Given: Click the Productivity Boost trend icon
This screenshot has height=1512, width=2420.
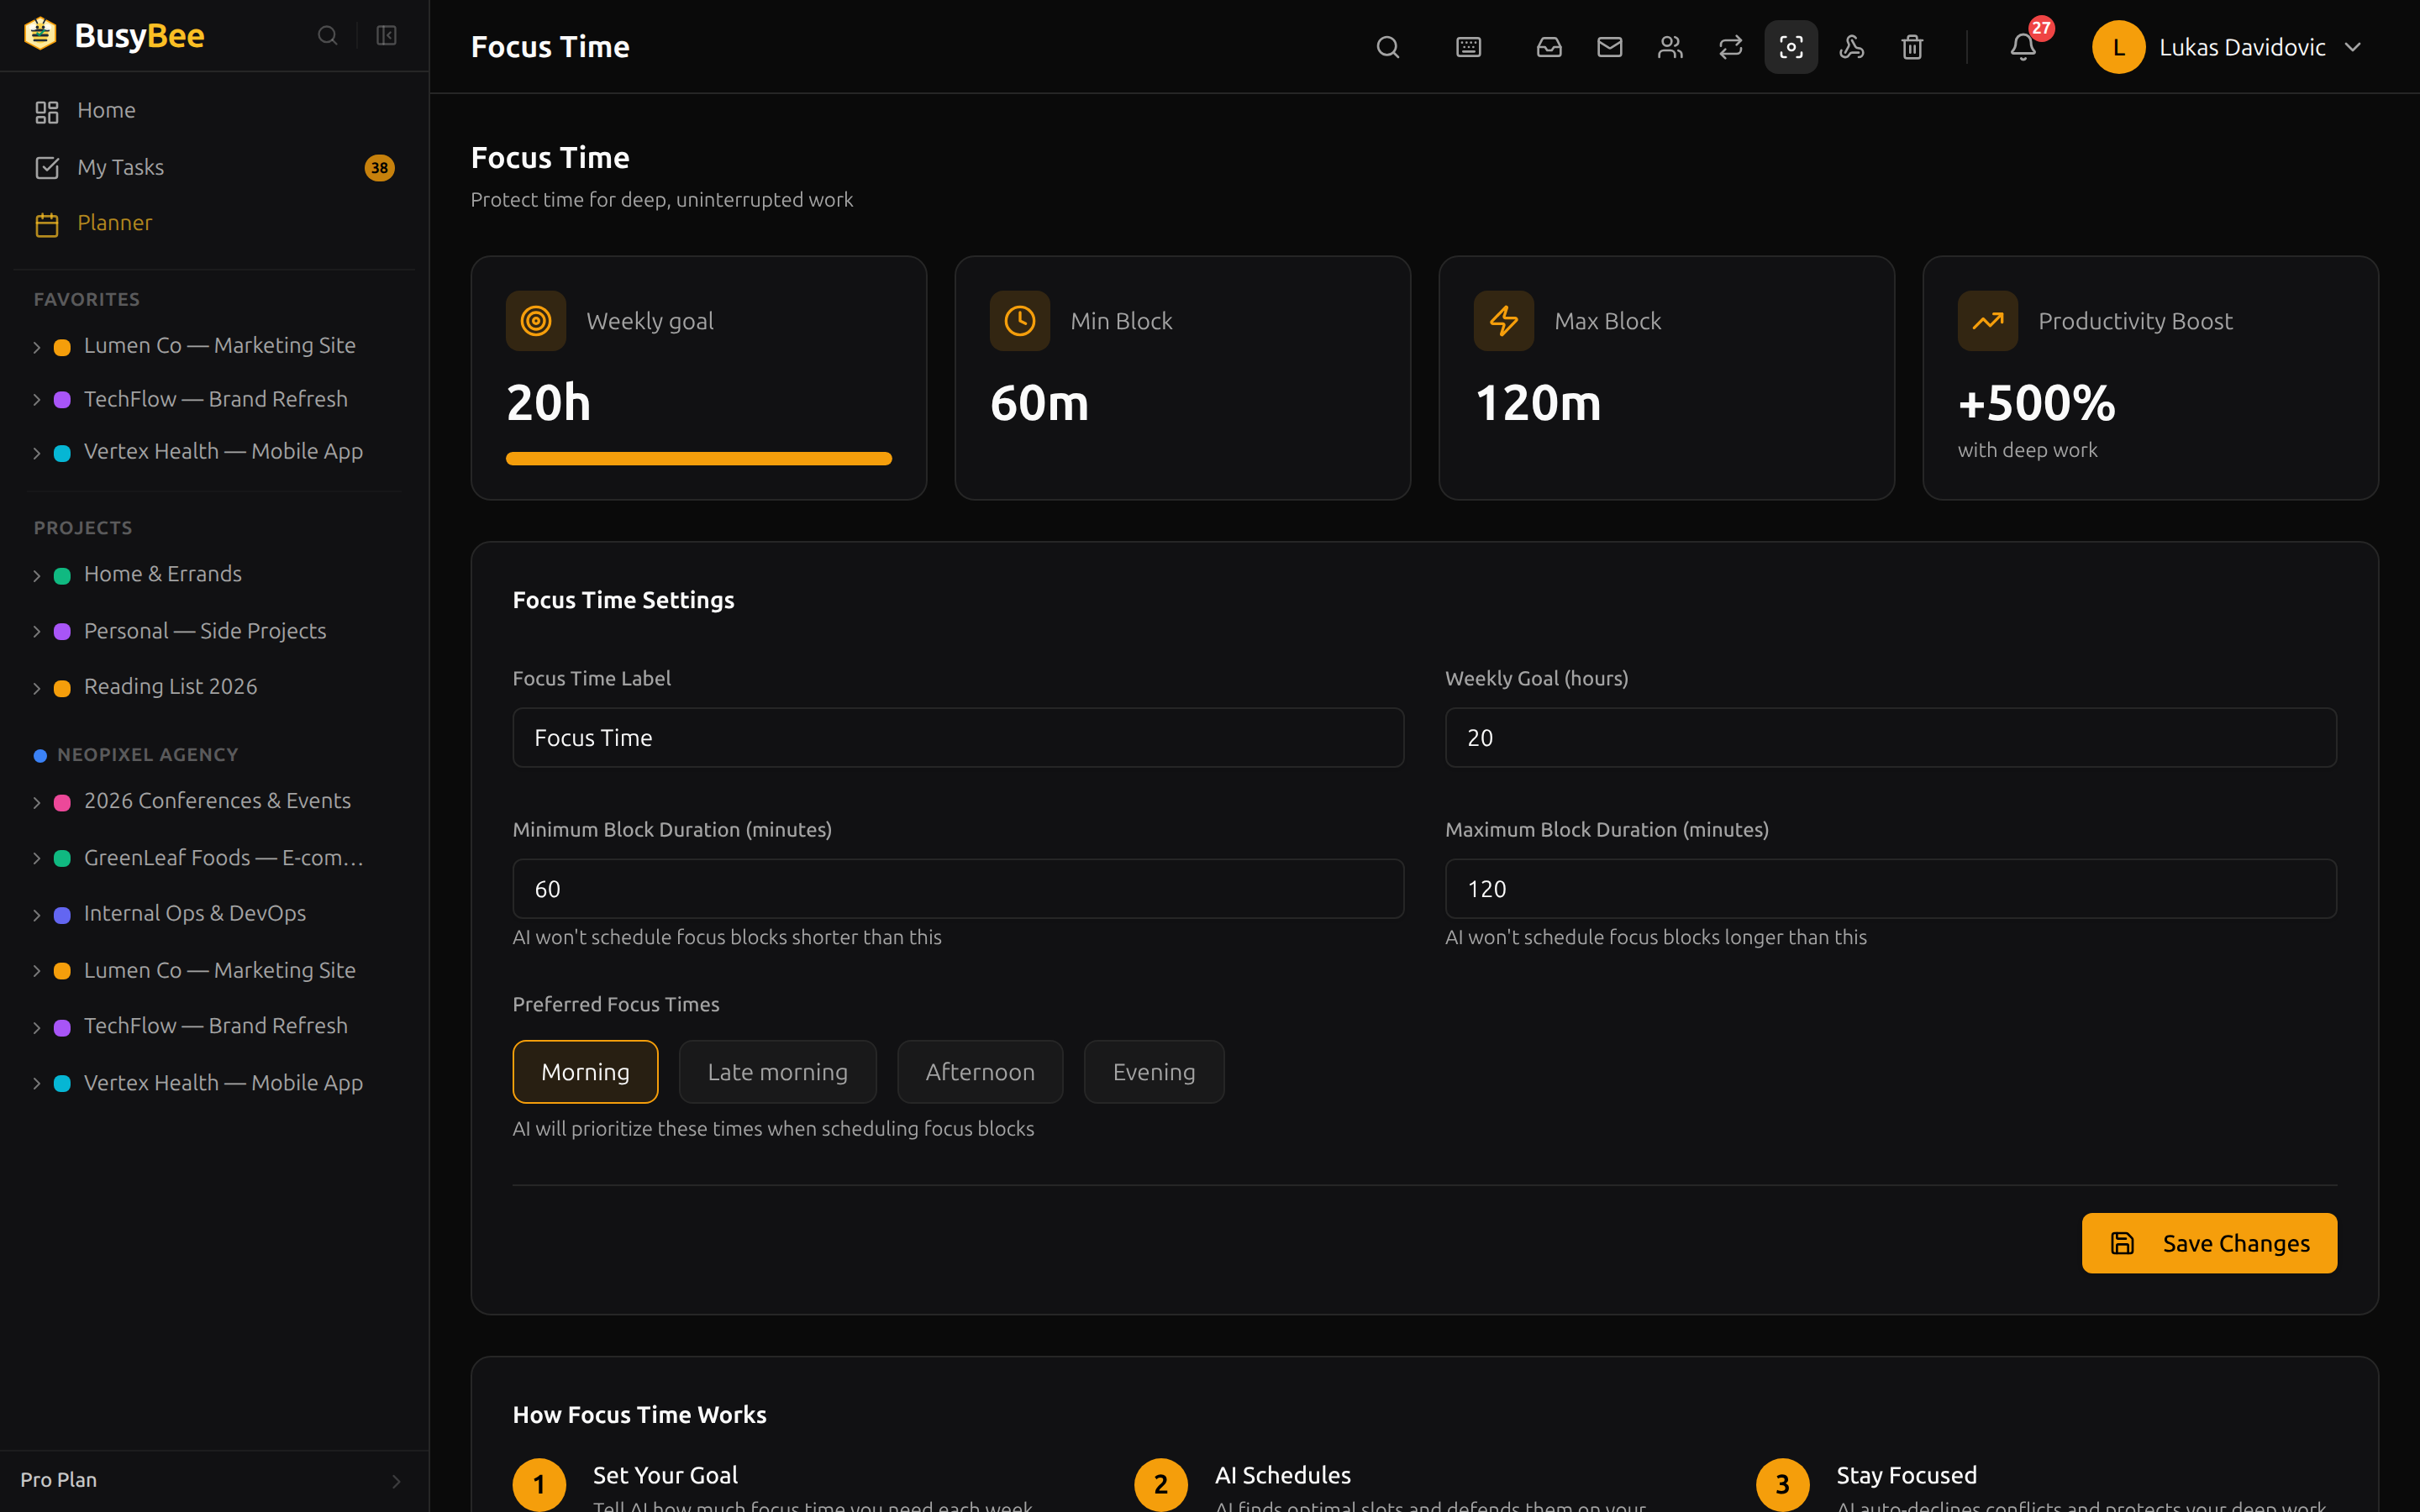Looking at the screenshot, I should click(x=1988, y=321).
